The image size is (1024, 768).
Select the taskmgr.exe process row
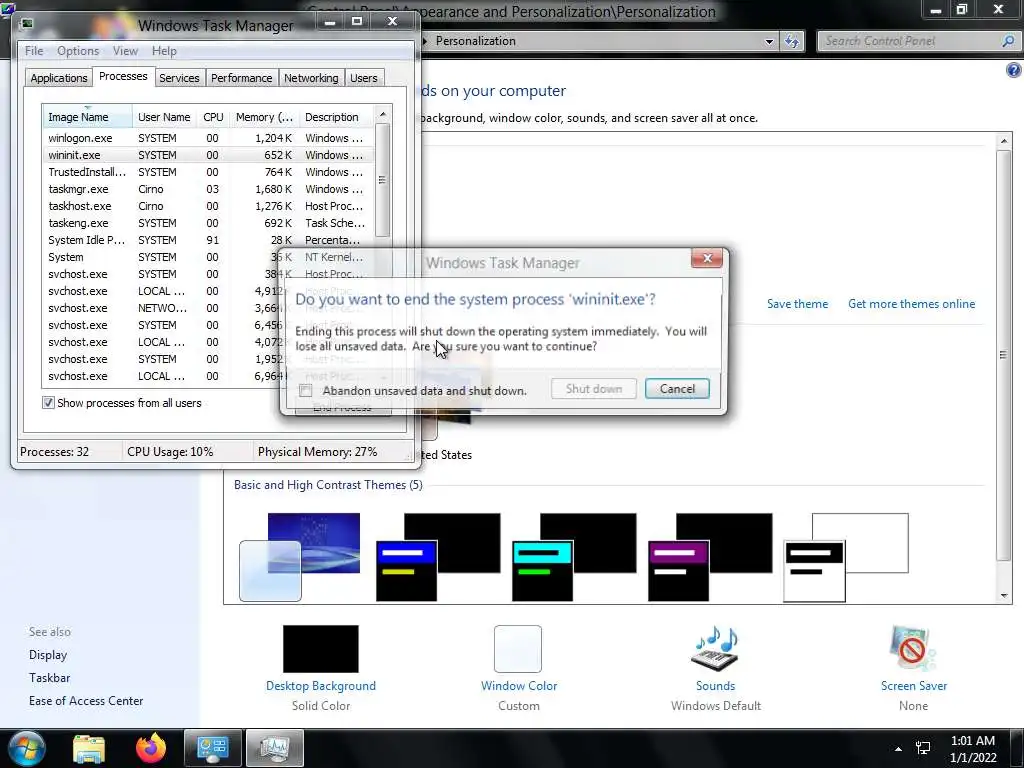[209, 189]
